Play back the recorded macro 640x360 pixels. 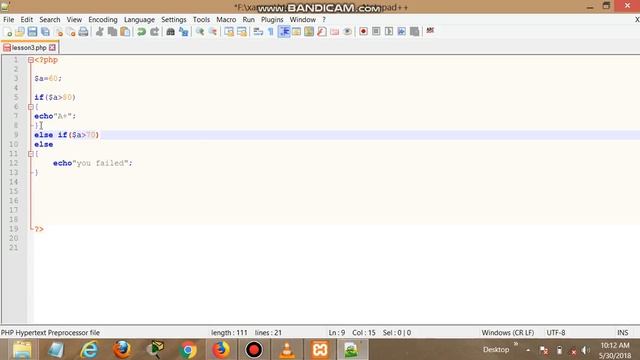(389, 32)
